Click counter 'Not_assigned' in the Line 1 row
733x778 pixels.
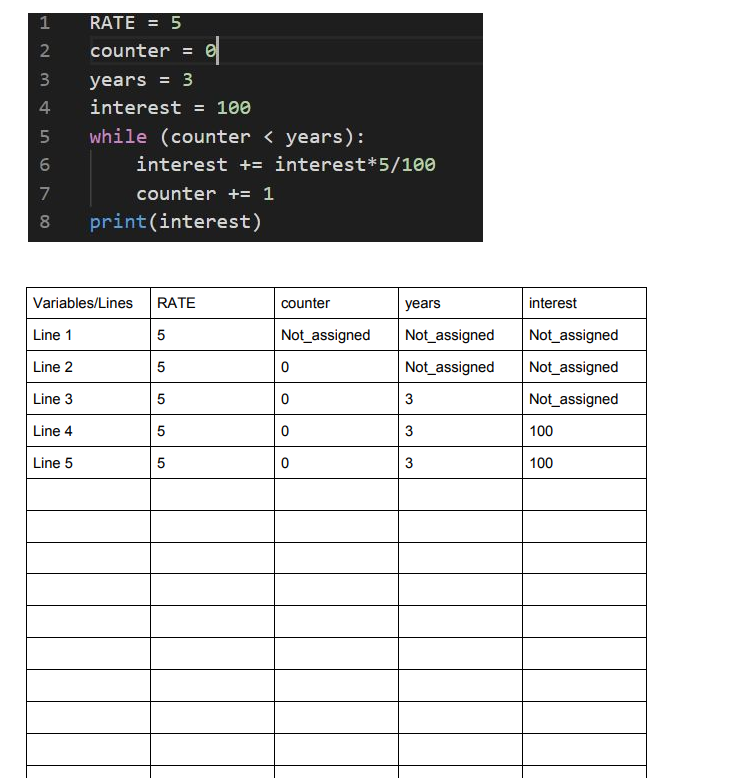tap(326, 335)
